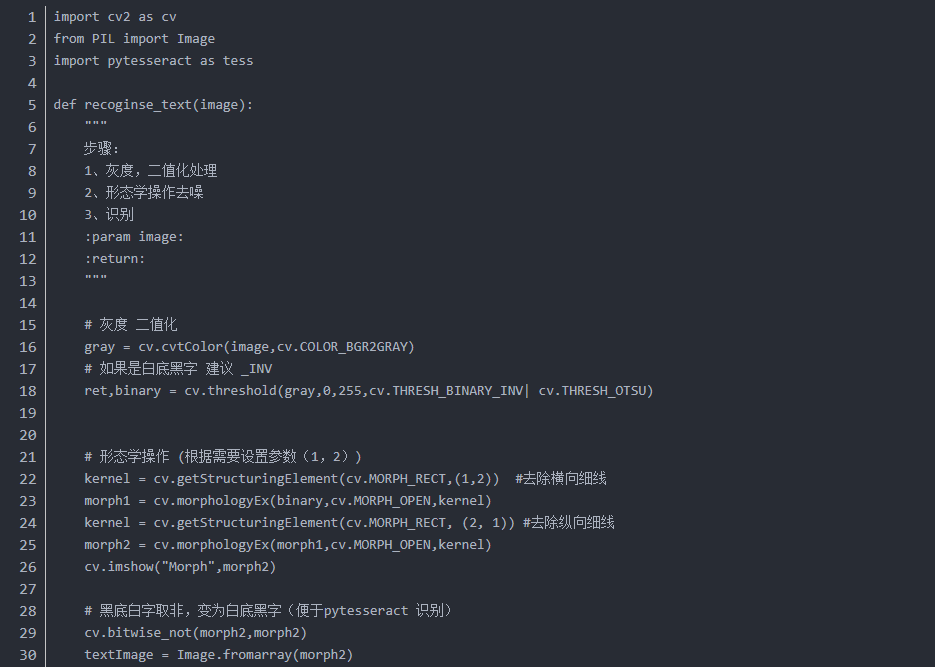
Task: Click the 'from PIL import Image' line
Action: 134,39
